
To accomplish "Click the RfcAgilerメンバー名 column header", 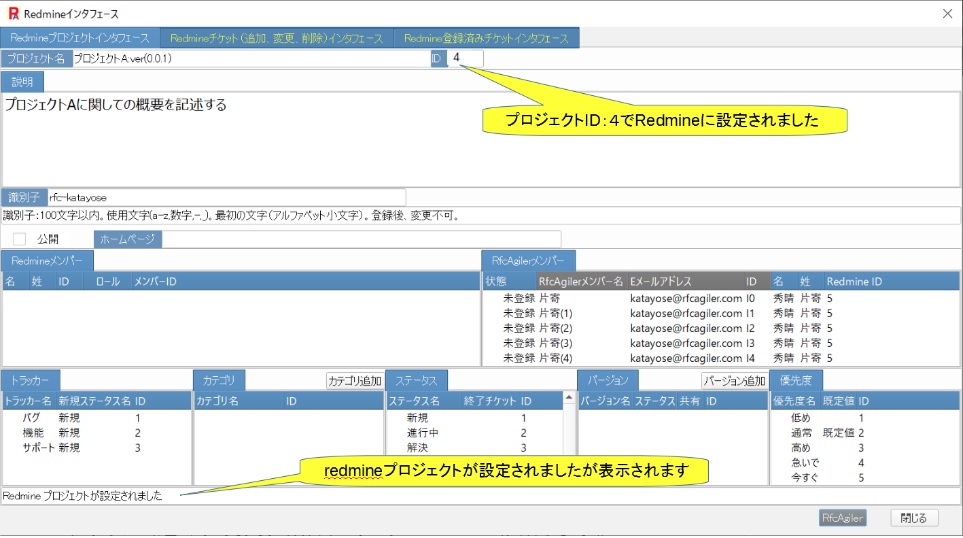I will (x=581, y=281).
